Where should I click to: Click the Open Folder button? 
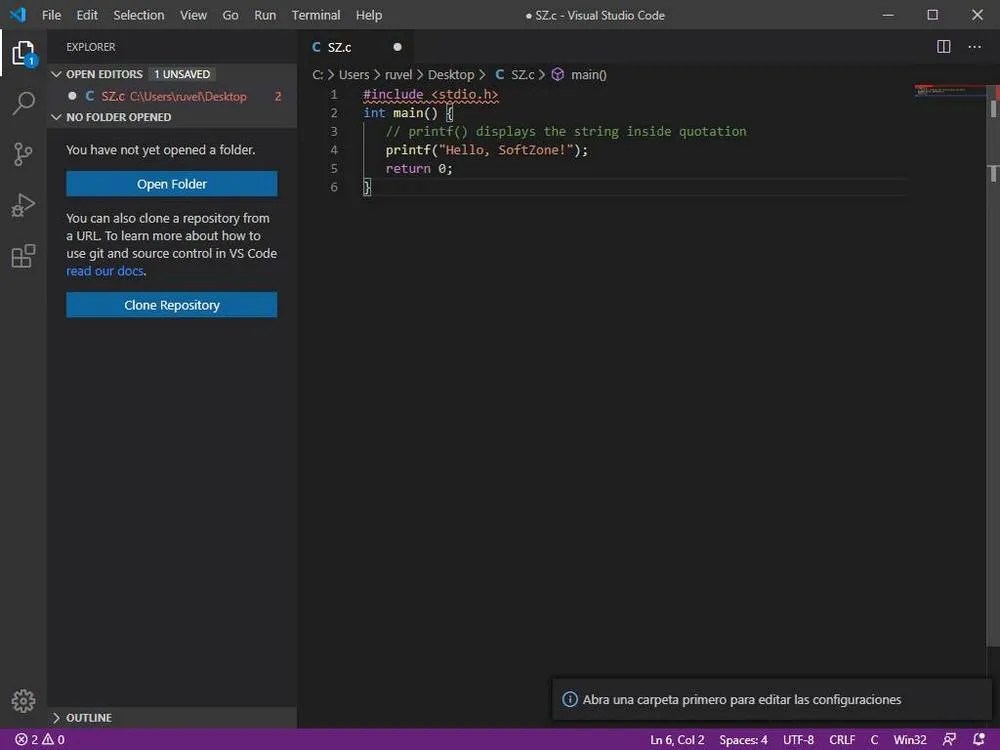click(171, 183)
